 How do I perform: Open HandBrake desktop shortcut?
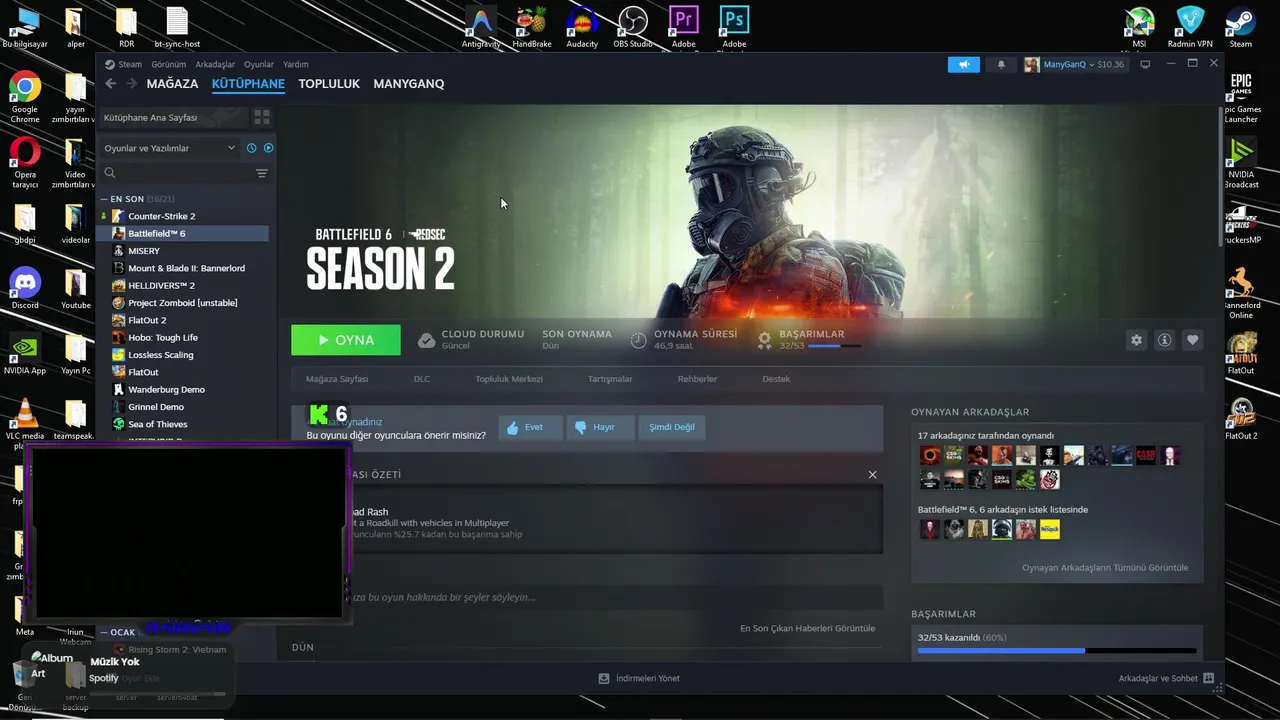(x=531, y=27)
